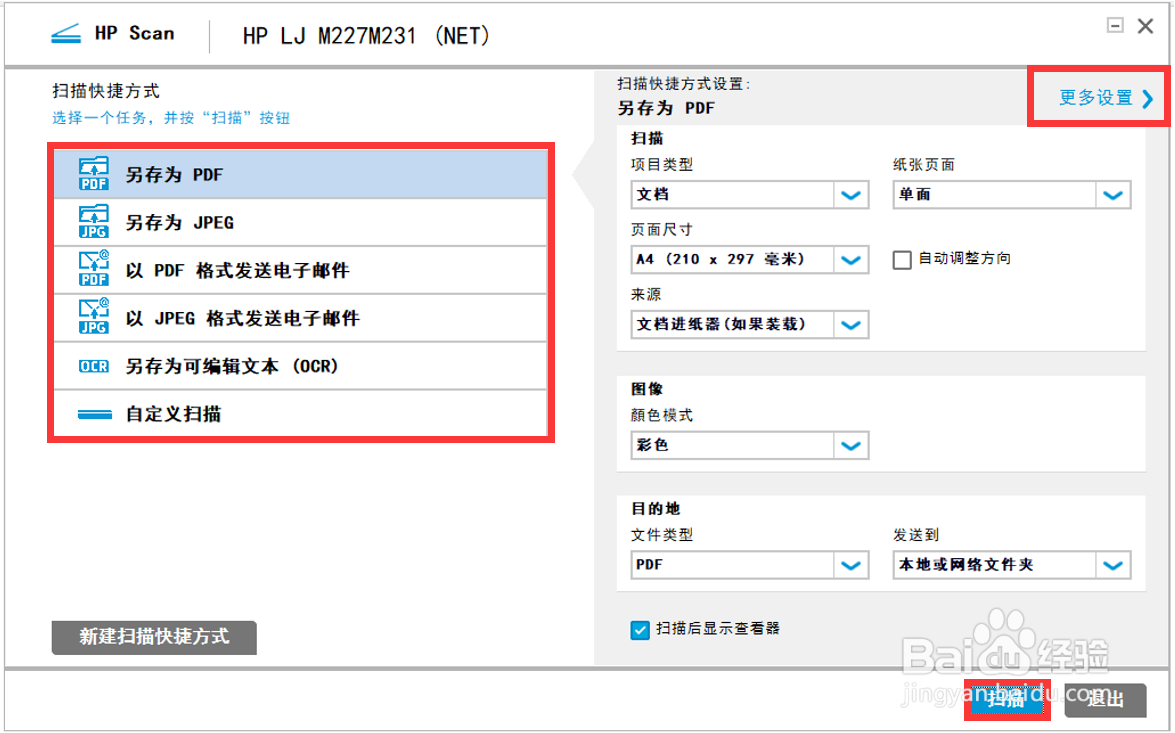Click the 新建扫描快捷方式 button
The image size is (1175, 733).
153,637
